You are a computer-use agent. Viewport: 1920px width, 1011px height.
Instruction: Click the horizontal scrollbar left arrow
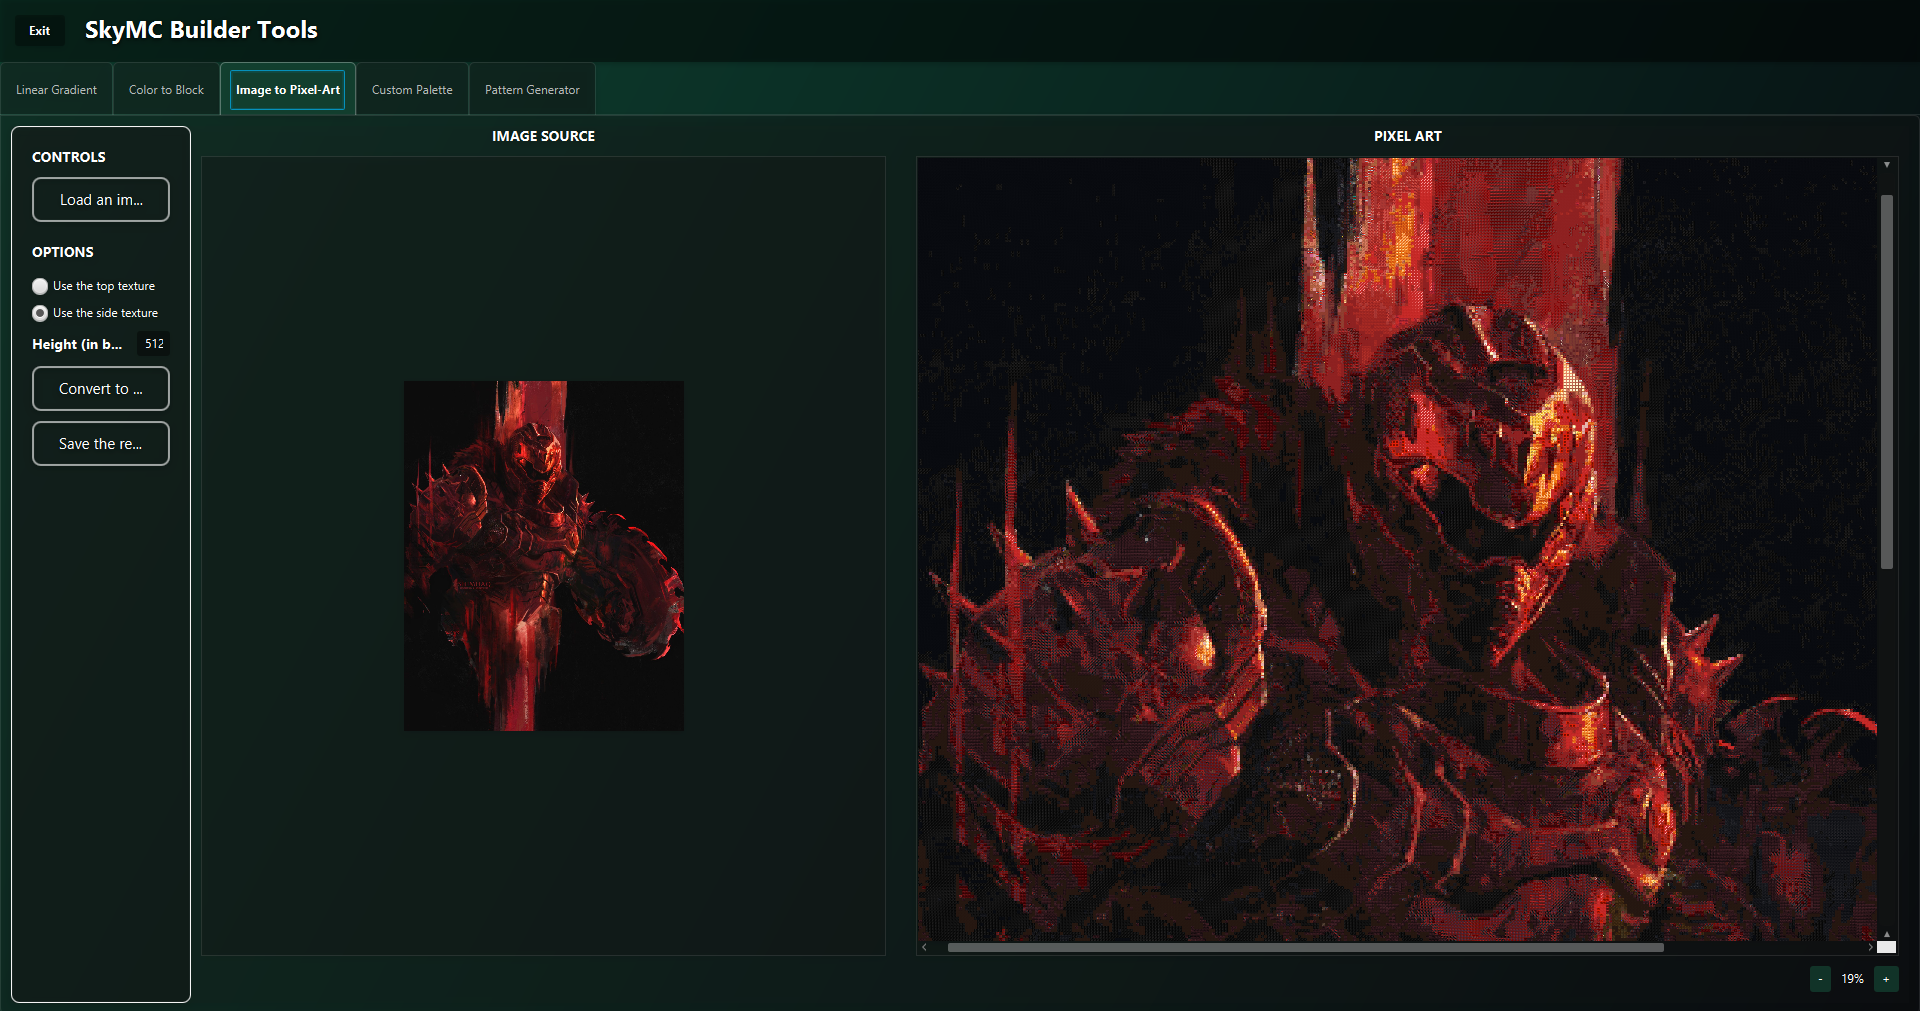coord(925,947)
